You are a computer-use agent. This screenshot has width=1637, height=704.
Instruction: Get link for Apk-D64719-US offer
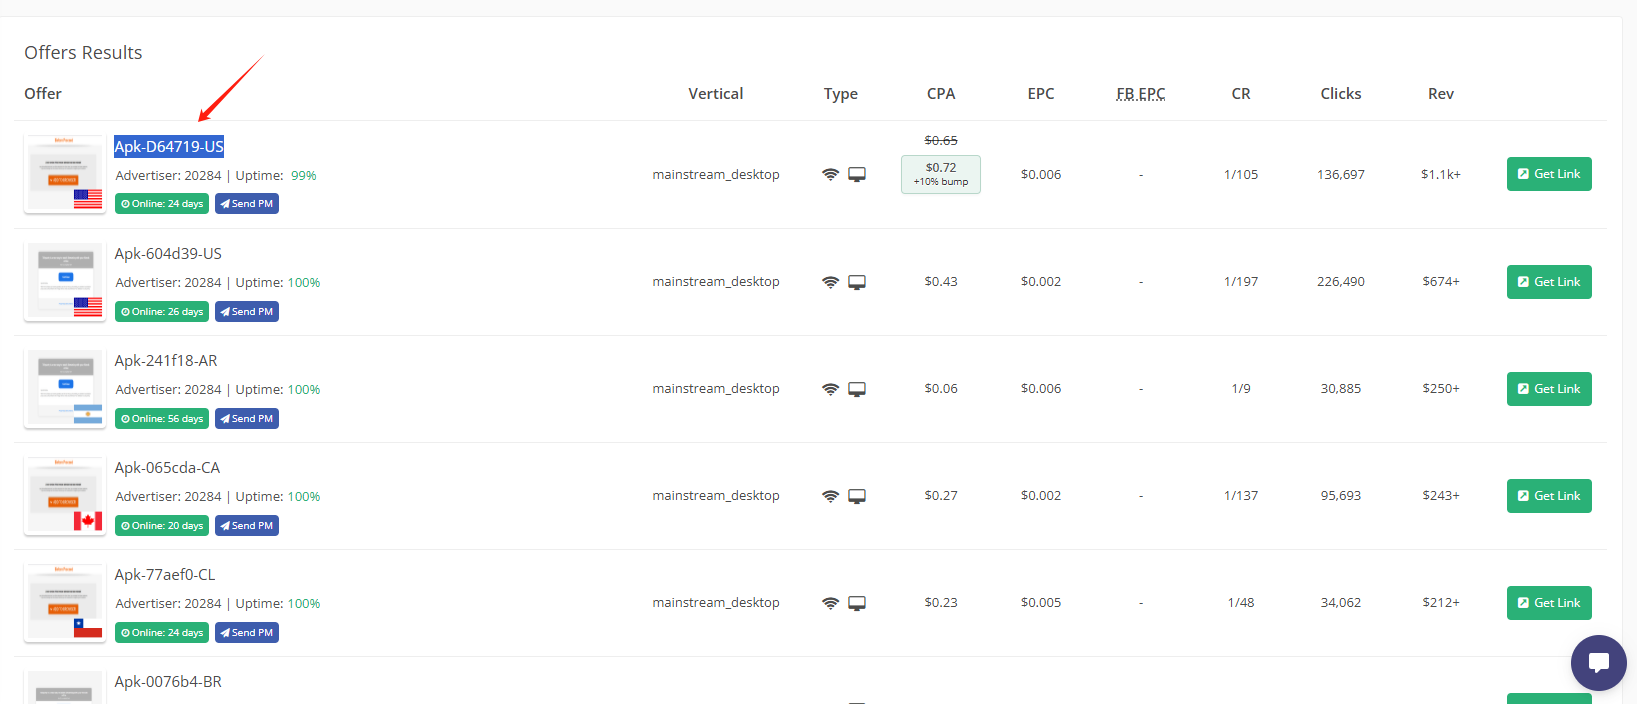pyautogui.click(x=1549, y=174)
